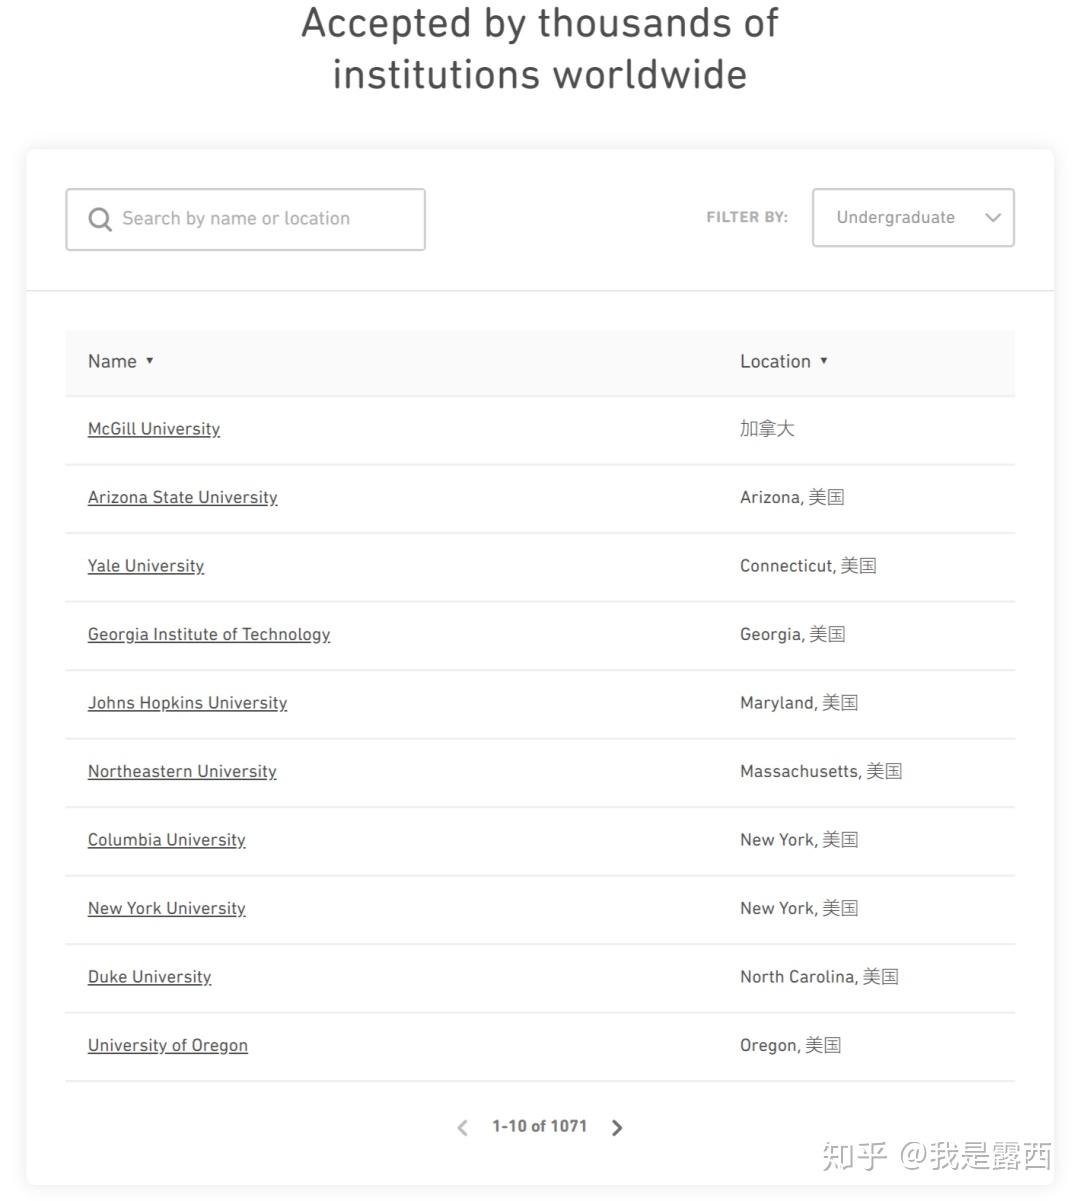The image size is (1080, 1201).
Task: Select New York location in NYU row
Action: (799, 908)
